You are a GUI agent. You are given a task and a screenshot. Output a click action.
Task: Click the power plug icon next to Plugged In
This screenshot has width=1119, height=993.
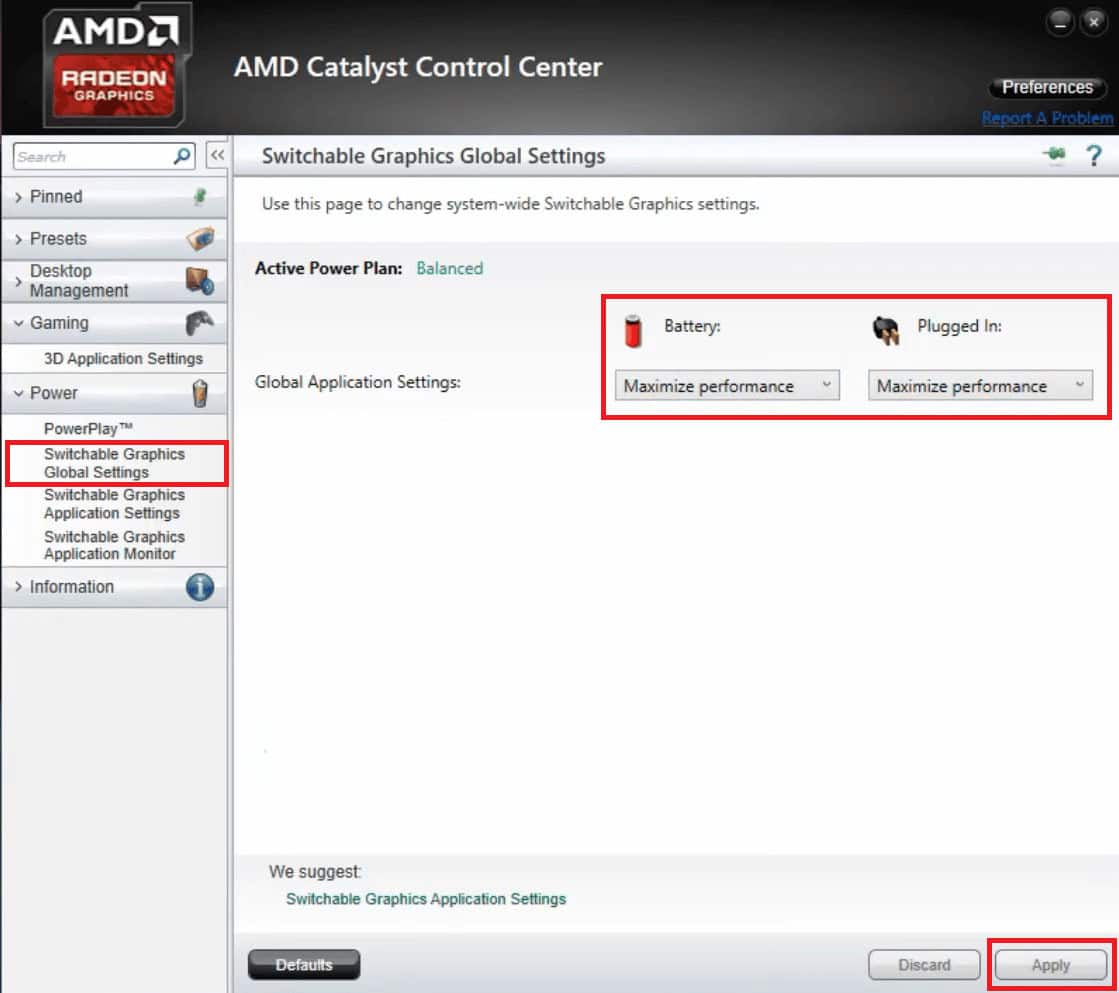[x=886, y=331]
